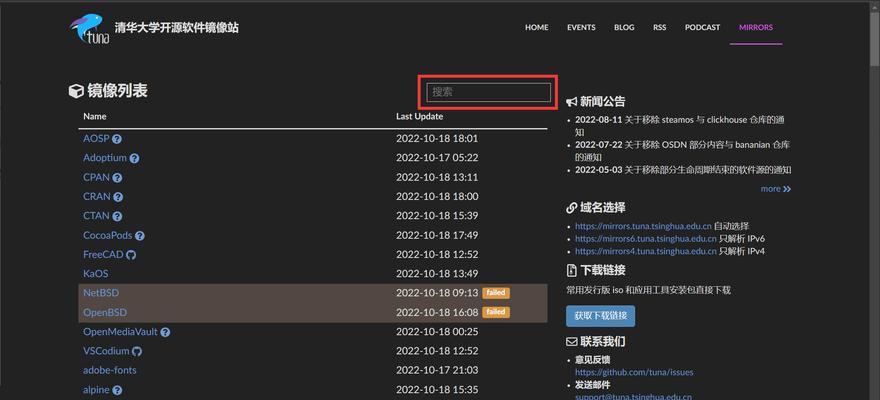Open the 2022-07-22 OSDN removal notice
The image size is (880, 400).
[682, 151]
